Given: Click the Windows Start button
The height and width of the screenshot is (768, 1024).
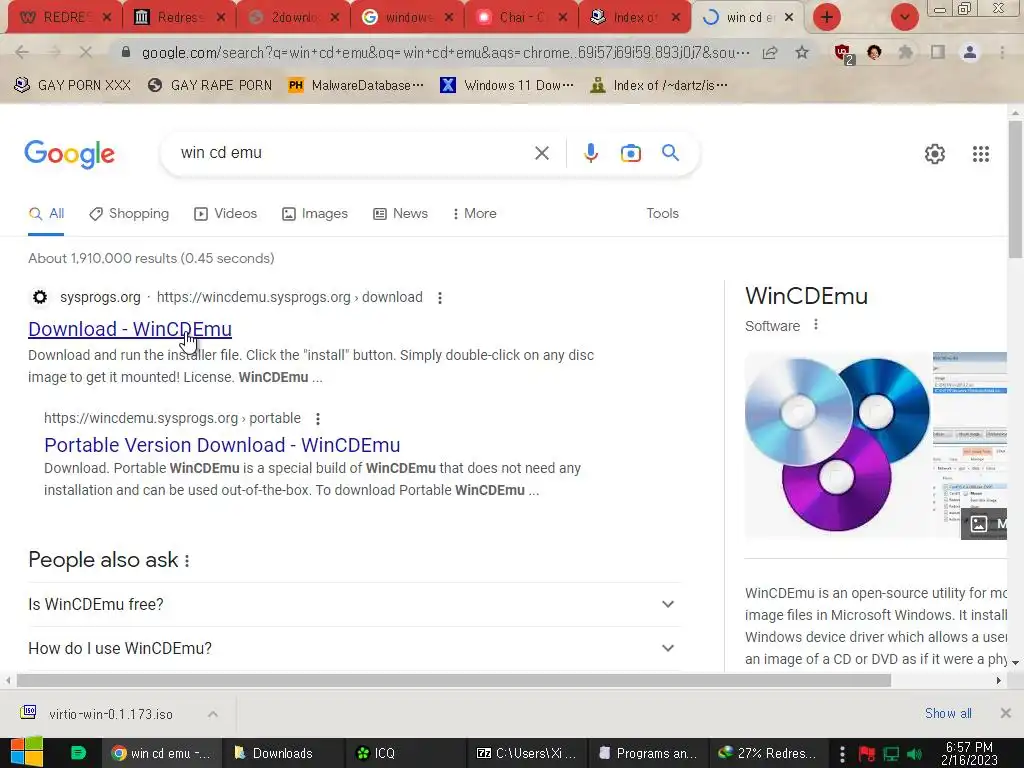Looking at the screenshot, I should [26, 752].
